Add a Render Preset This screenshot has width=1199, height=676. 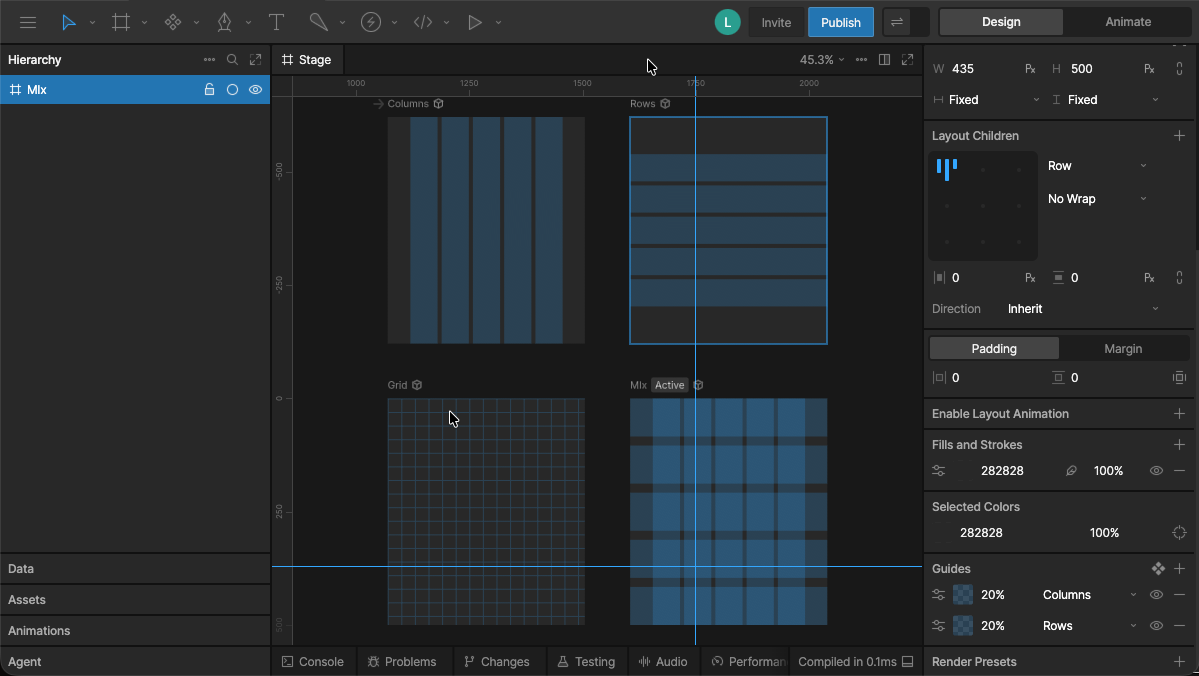pos(1179,662)
